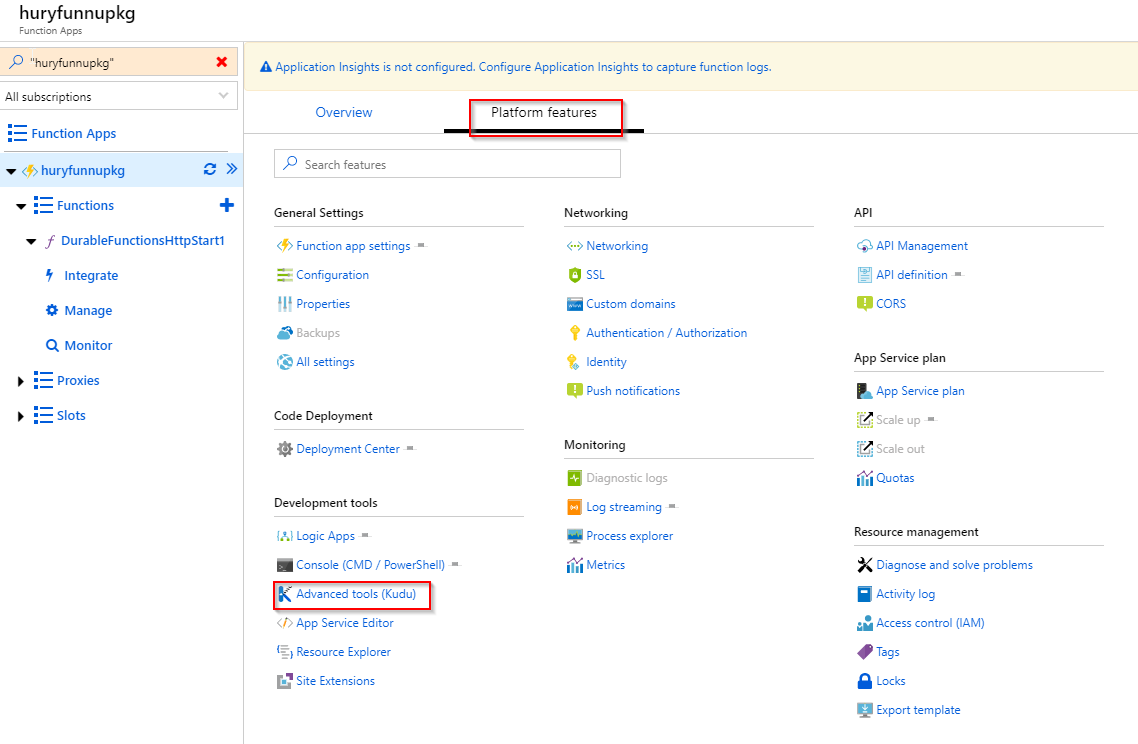
Task: Switch to the Overview tab
Action: click(x=344, y=113)
